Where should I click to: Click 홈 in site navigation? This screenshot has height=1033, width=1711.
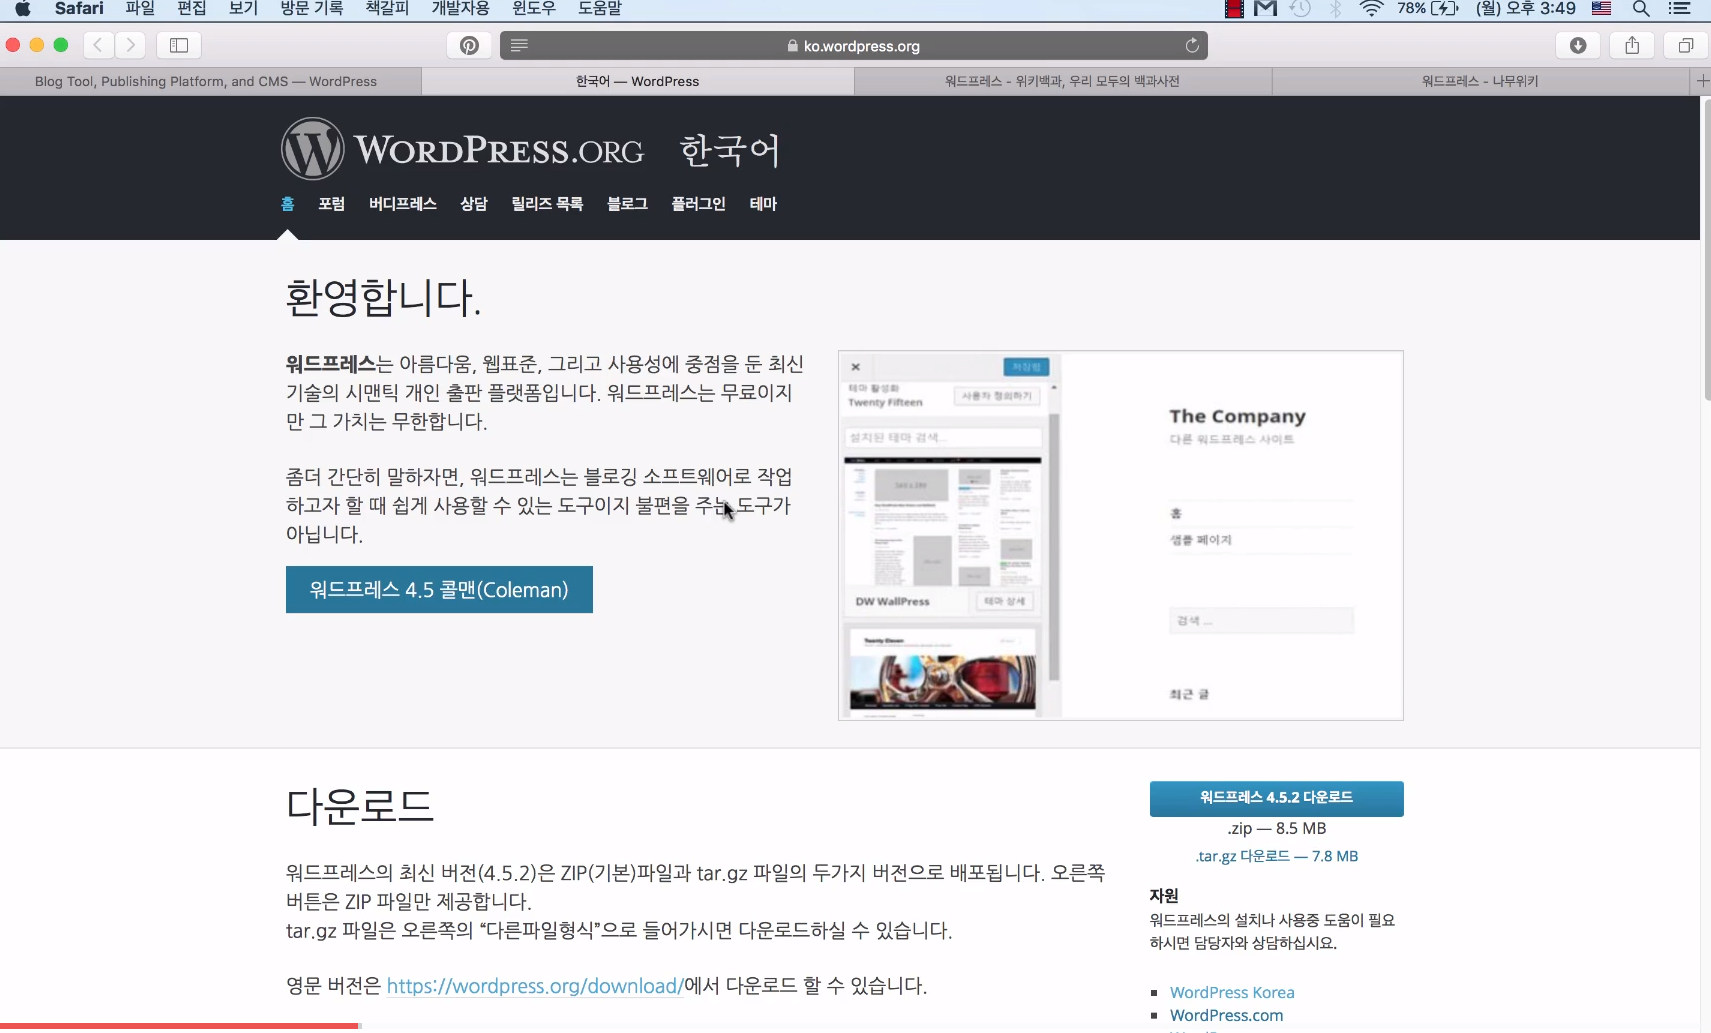pyautogui.click(x=288, y=204)
